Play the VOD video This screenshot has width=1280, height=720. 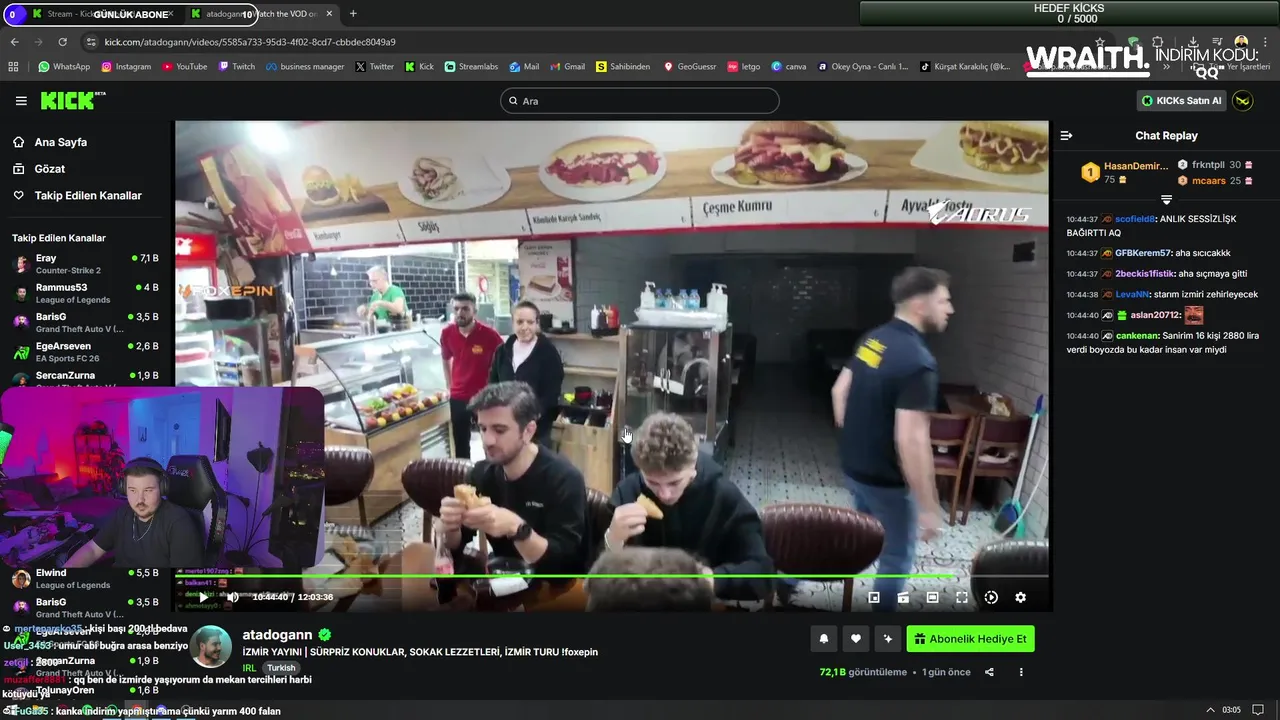point(204,597)
